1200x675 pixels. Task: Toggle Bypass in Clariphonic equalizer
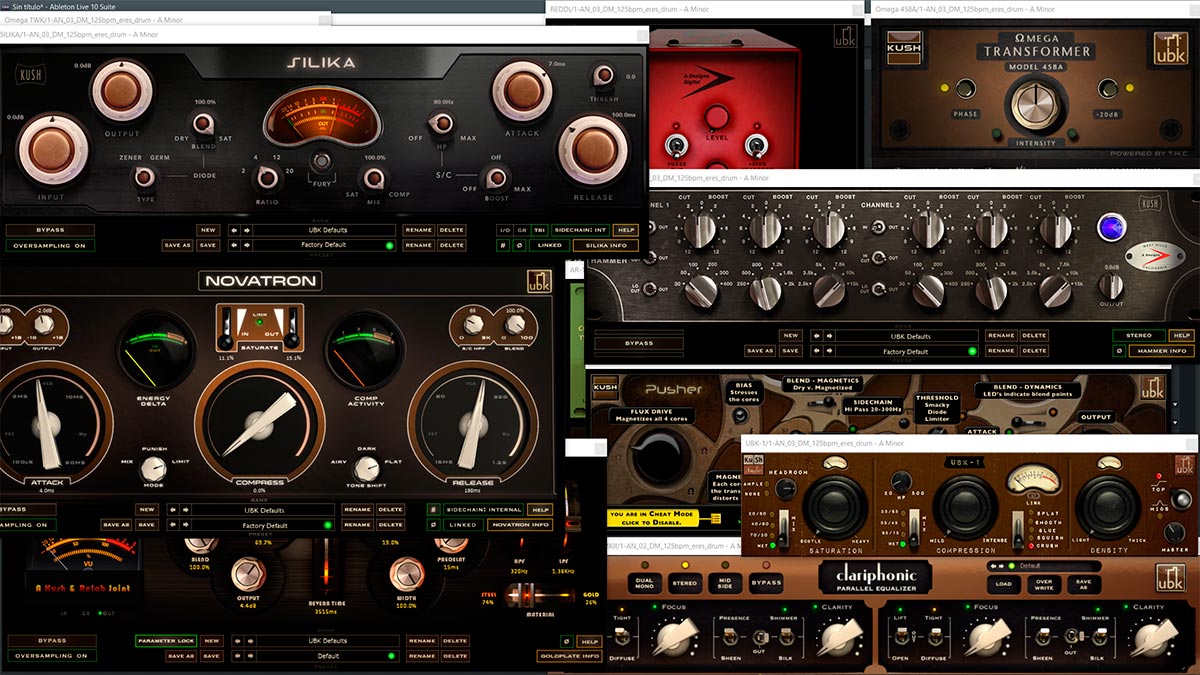pyautogui.click(x=766, y=582)
